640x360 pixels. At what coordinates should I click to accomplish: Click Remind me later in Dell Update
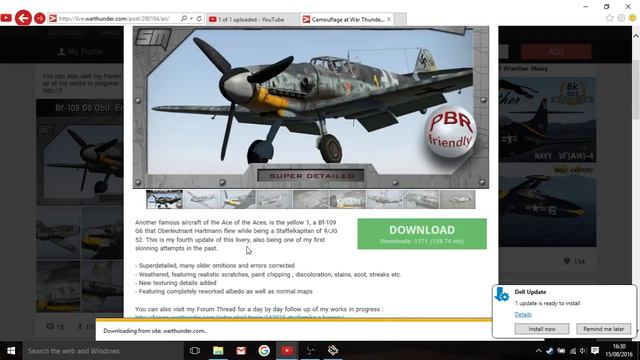(x=603, y=329)
